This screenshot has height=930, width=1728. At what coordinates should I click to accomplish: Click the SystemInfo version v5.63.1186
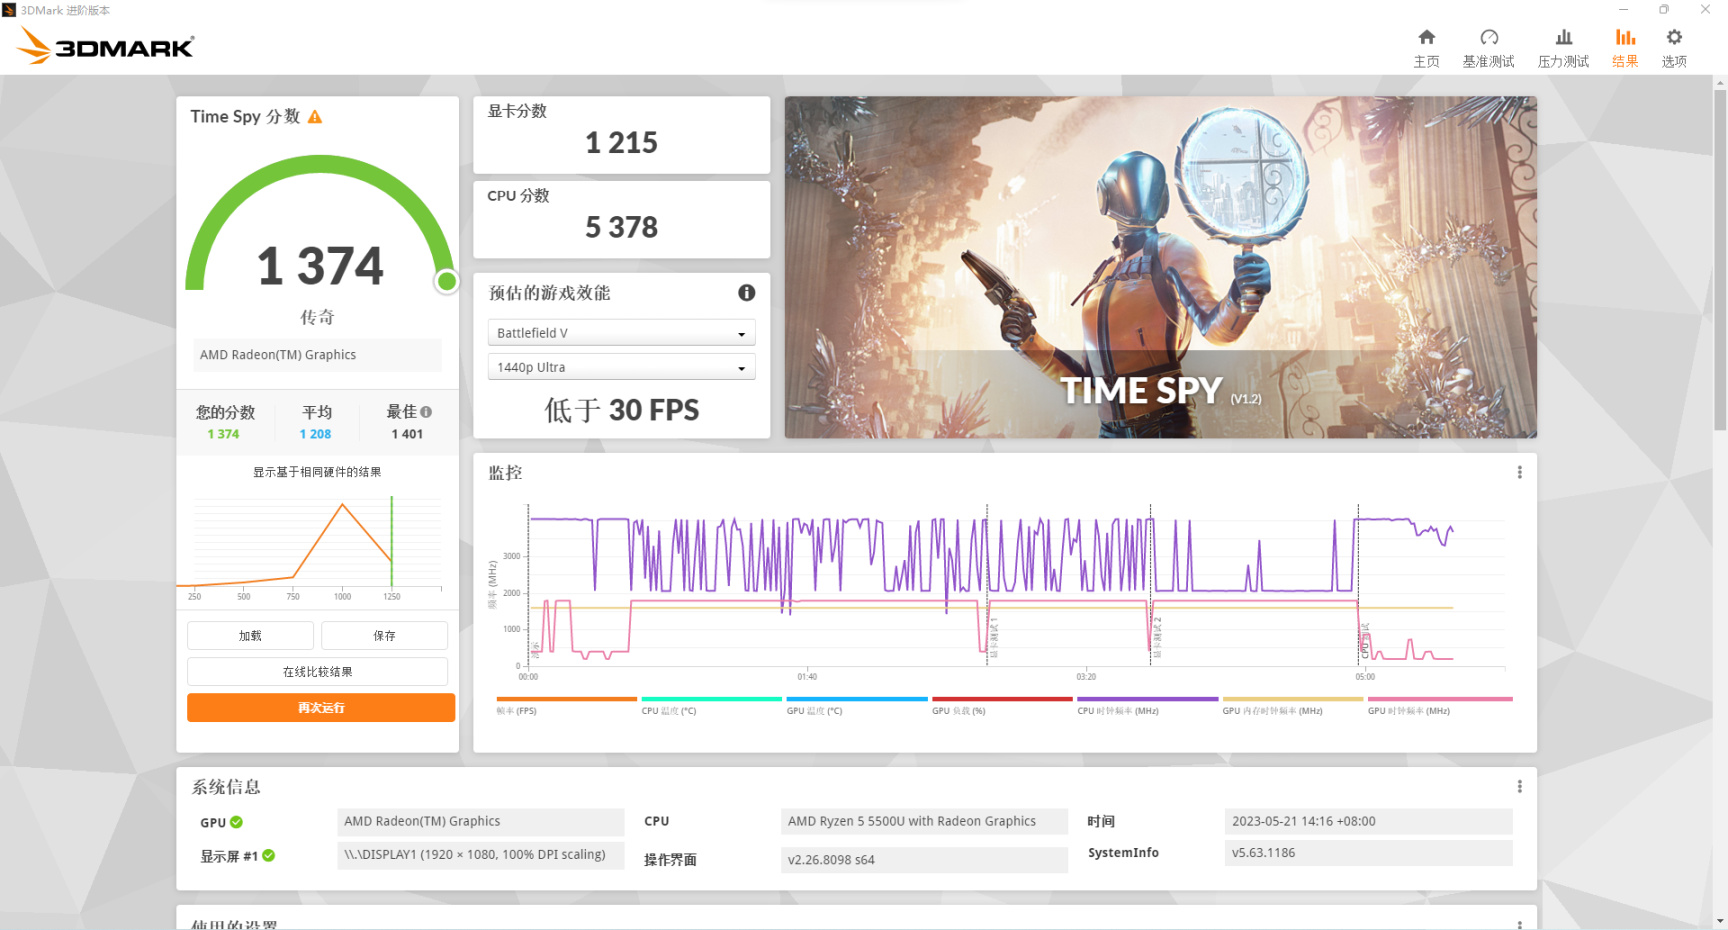coord(1368,853)
